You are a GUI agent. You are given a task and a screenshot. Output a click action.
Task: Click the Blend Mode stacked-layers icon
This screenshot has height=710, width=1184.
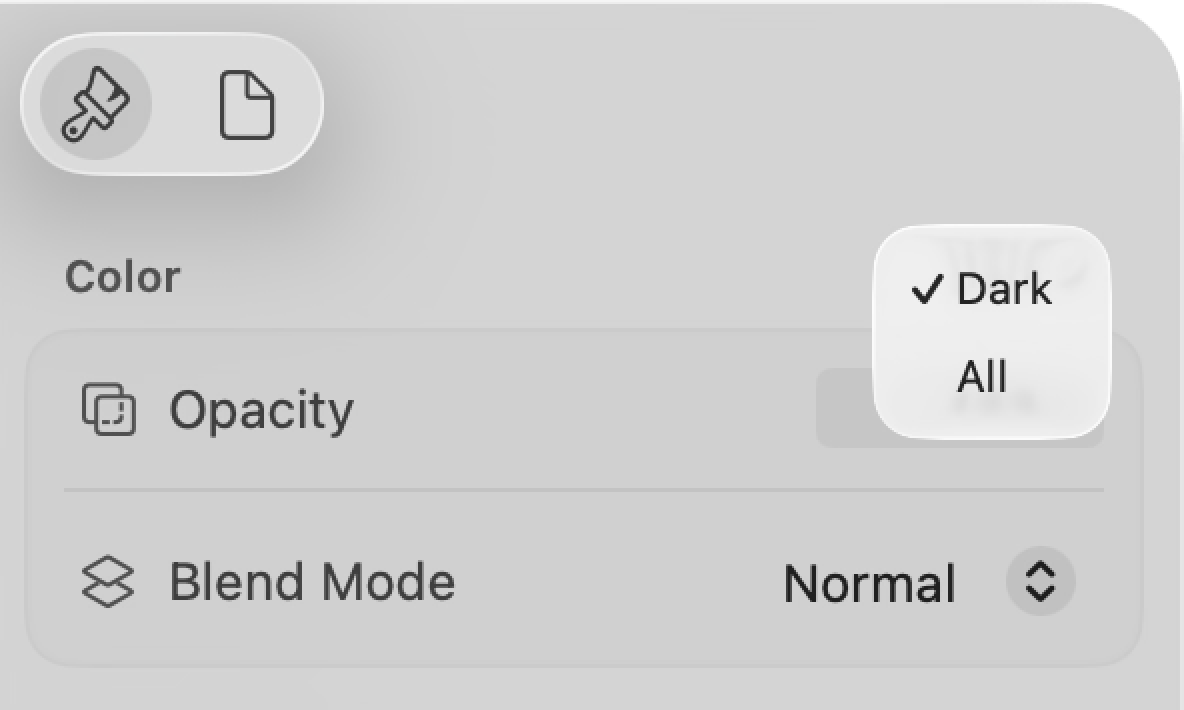click(107, 581)
